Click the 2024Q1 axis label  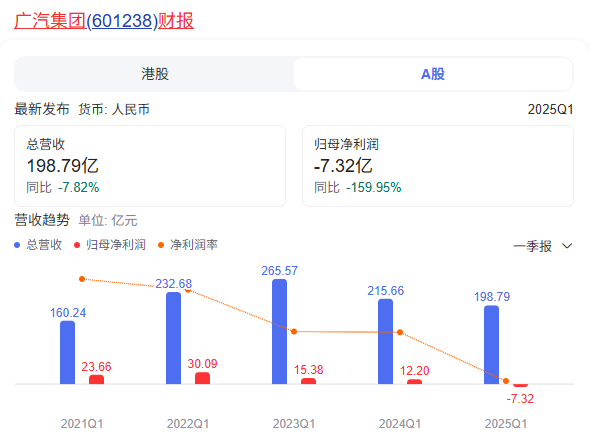[x=400, y=424]
